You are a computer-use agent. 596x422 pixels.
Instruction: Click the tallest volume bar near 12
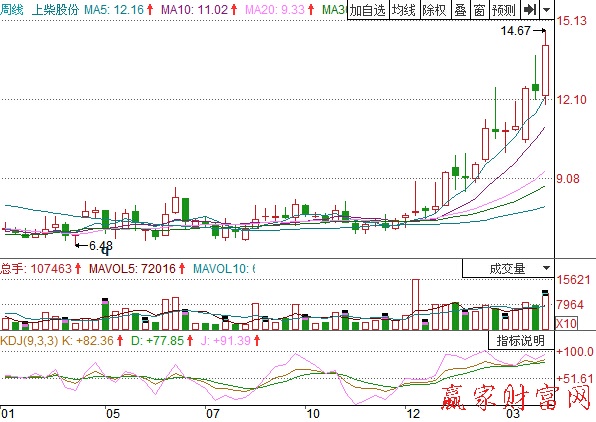coord(415,305)
